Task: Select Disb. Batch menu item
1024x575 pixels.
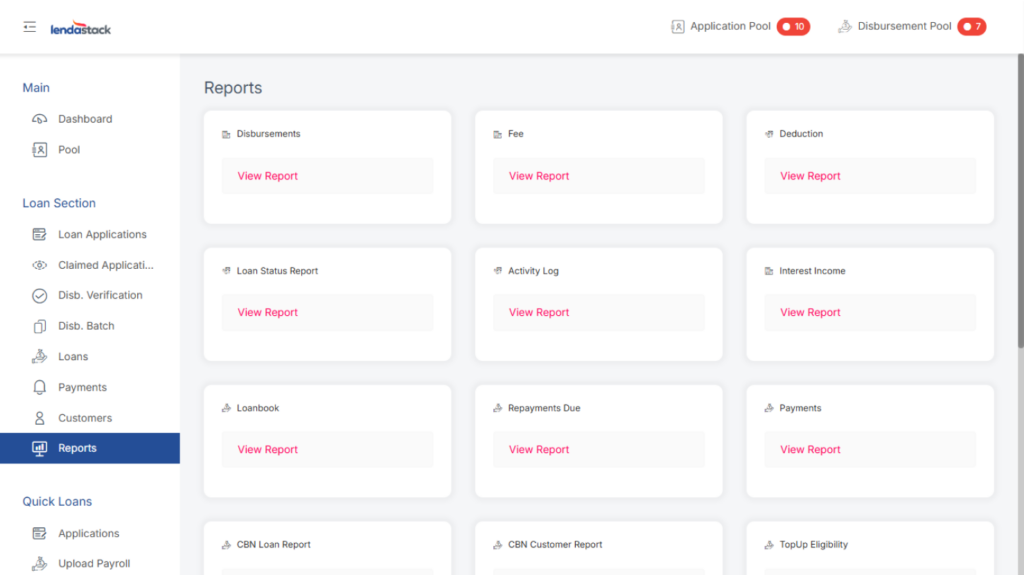Action: click(x=86, y=326)
